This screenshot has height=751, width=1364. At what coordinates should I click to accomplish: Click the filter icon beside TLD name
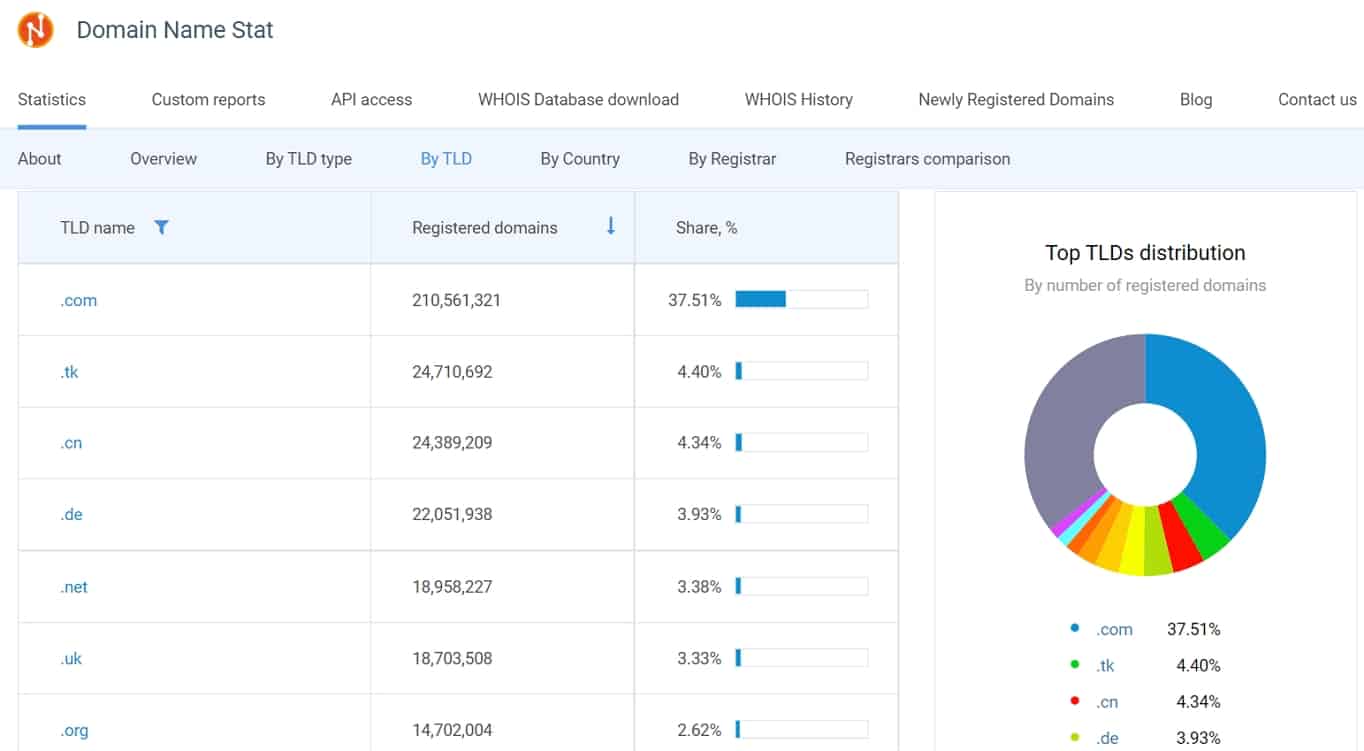click(161, 228)
